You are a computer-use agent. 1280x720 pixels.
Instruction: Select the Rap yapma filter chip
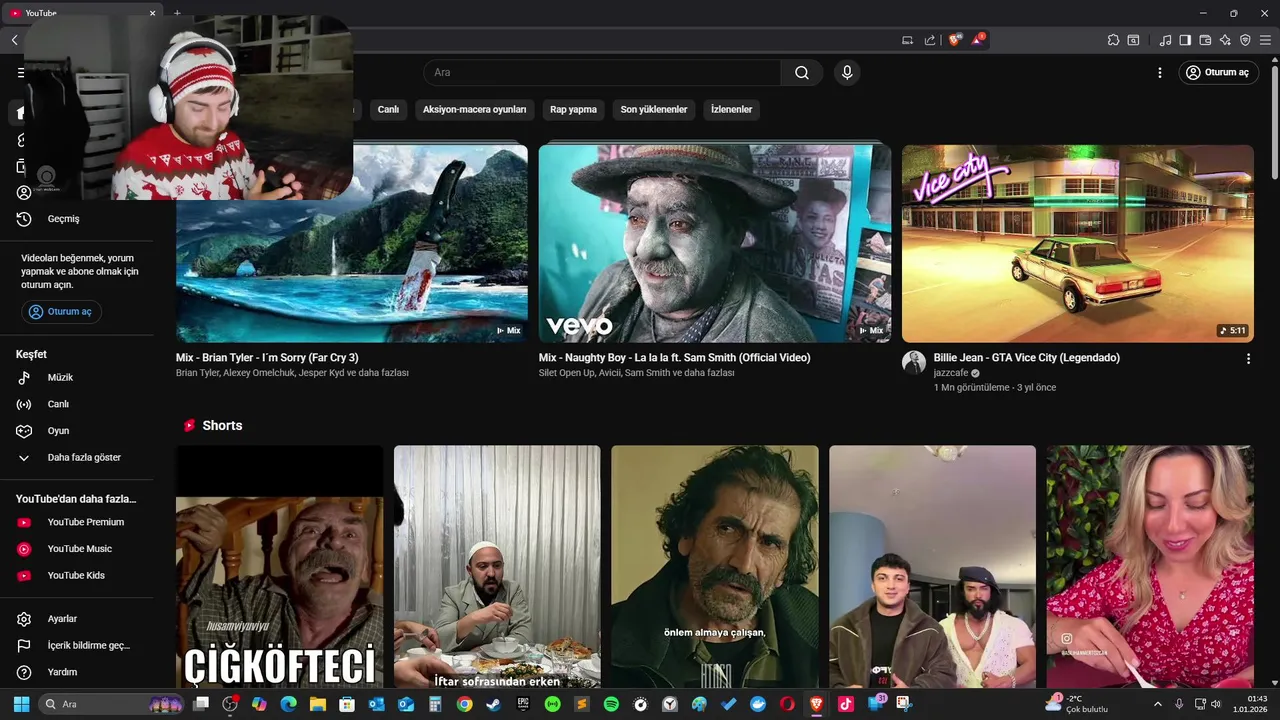pos(573,109)
